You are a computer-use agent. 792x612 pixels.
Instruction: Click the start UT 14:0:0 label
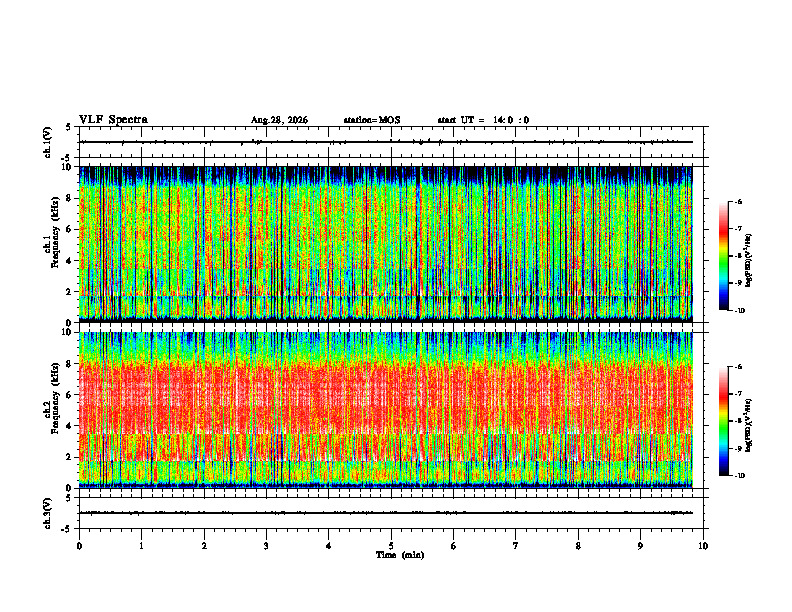(483, 120)
